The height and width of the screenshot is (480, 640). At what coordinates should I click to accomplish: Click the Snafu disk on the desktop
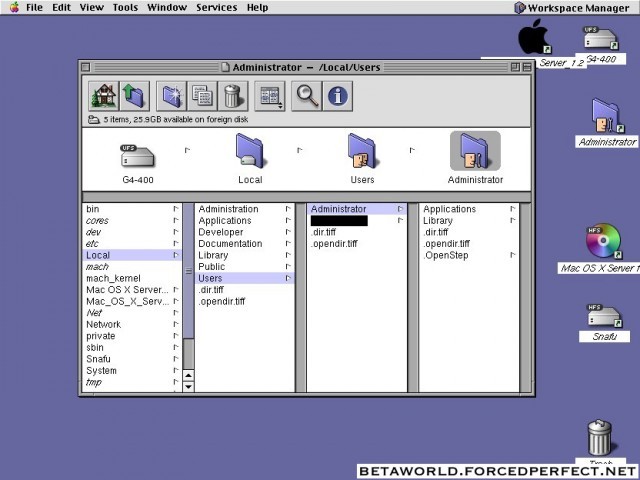(x=604, y=320)
